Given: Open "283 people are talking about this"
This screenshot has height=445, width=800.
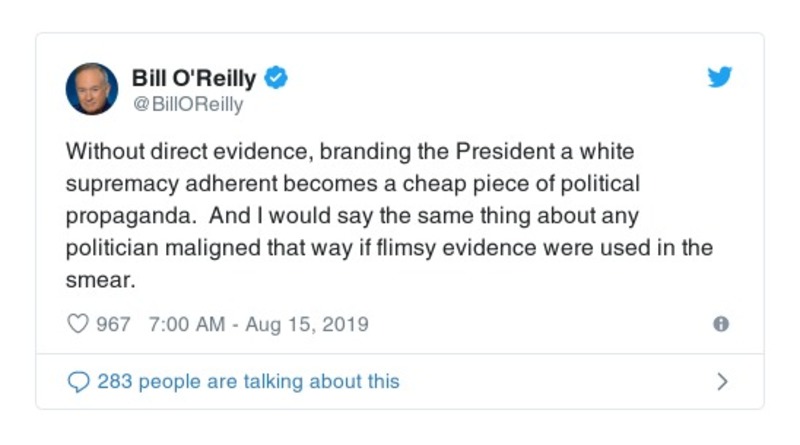Looking at the screenshot, I should [x=248, y=381].
